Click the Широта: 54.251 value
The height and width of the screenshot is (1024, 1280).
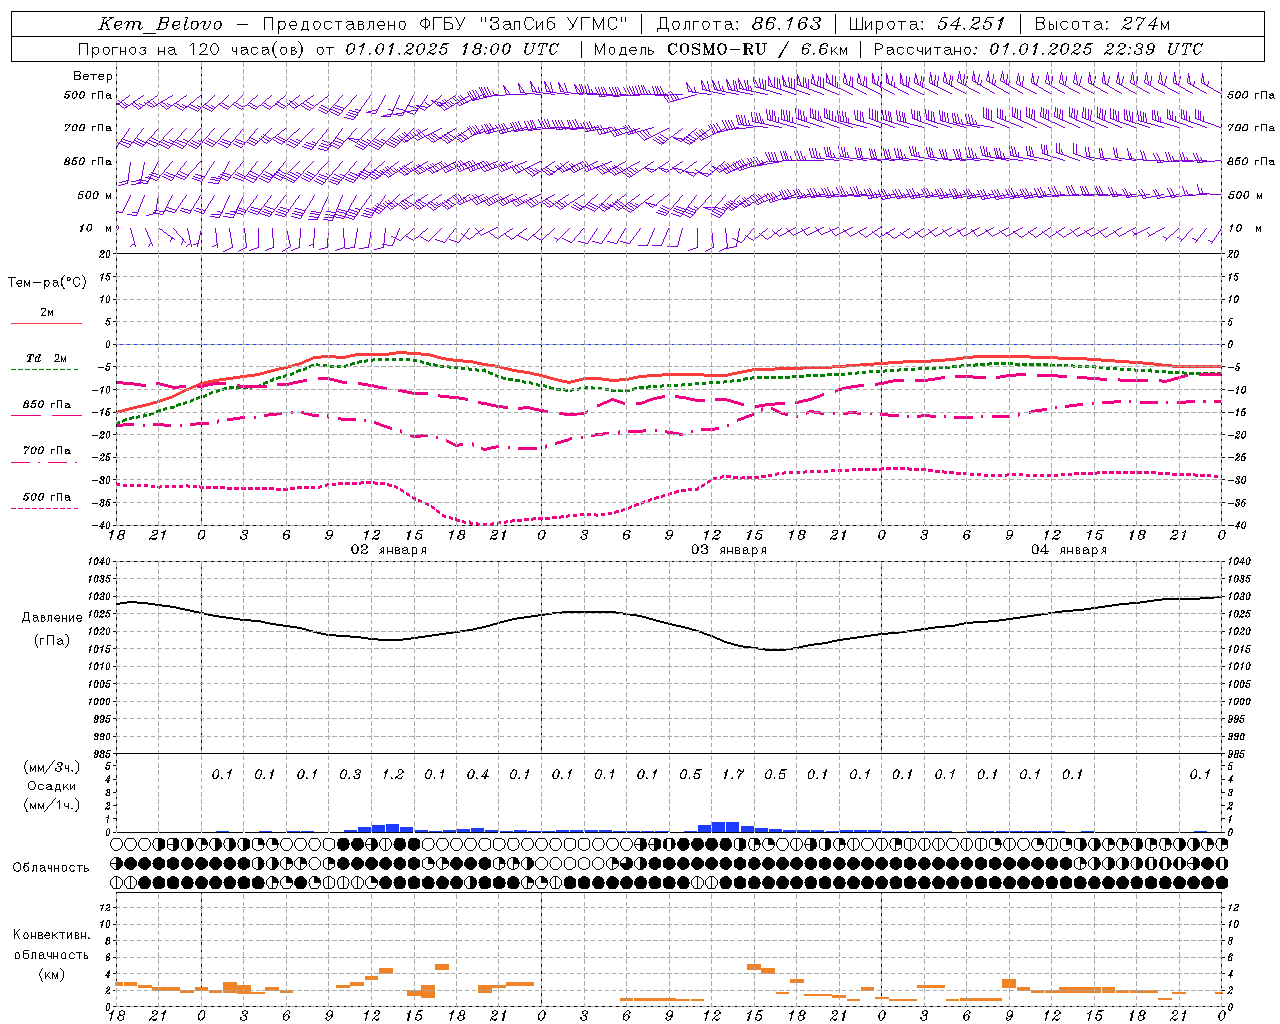pos(927,24)
